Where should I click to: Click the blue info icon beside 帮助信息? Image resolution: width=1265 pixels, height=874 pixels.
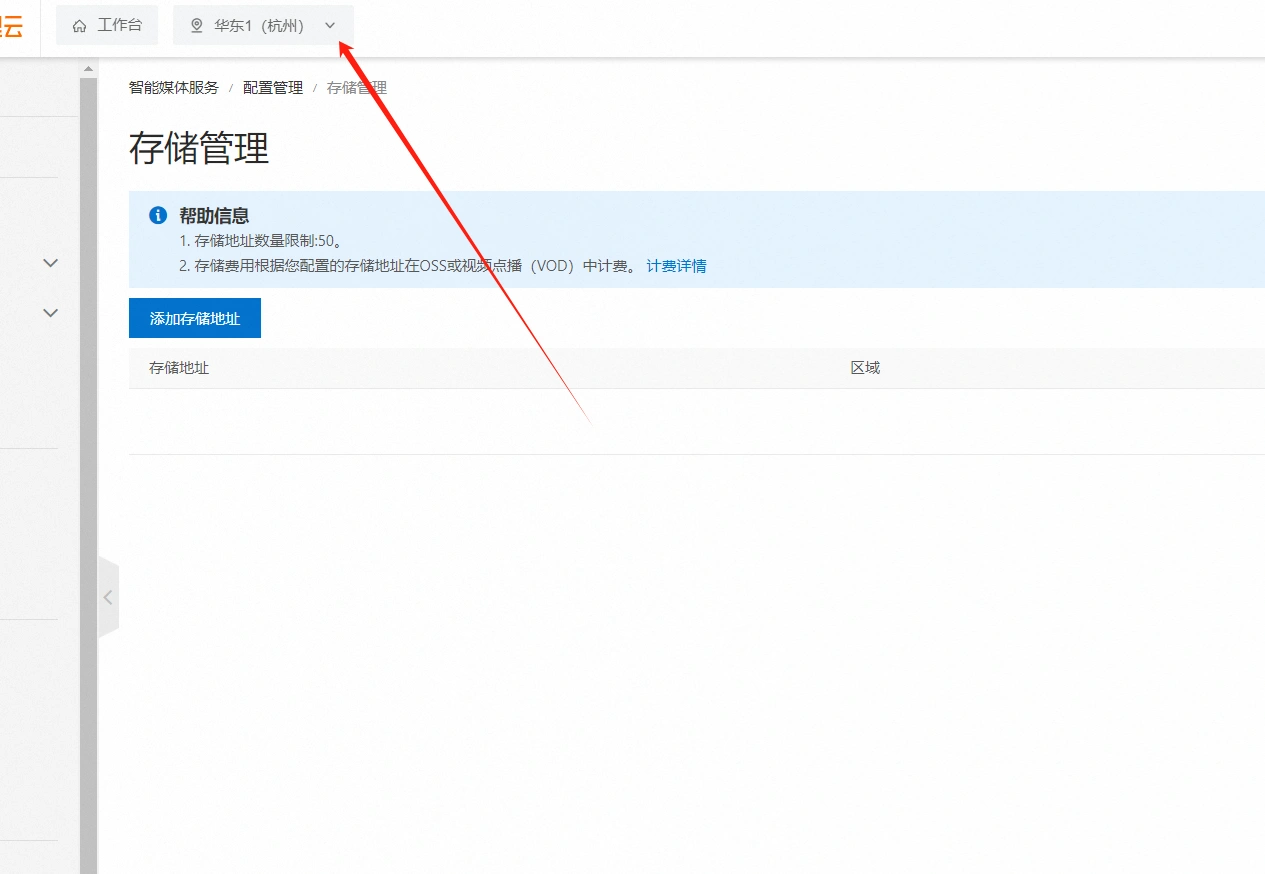tap(158, 215)
